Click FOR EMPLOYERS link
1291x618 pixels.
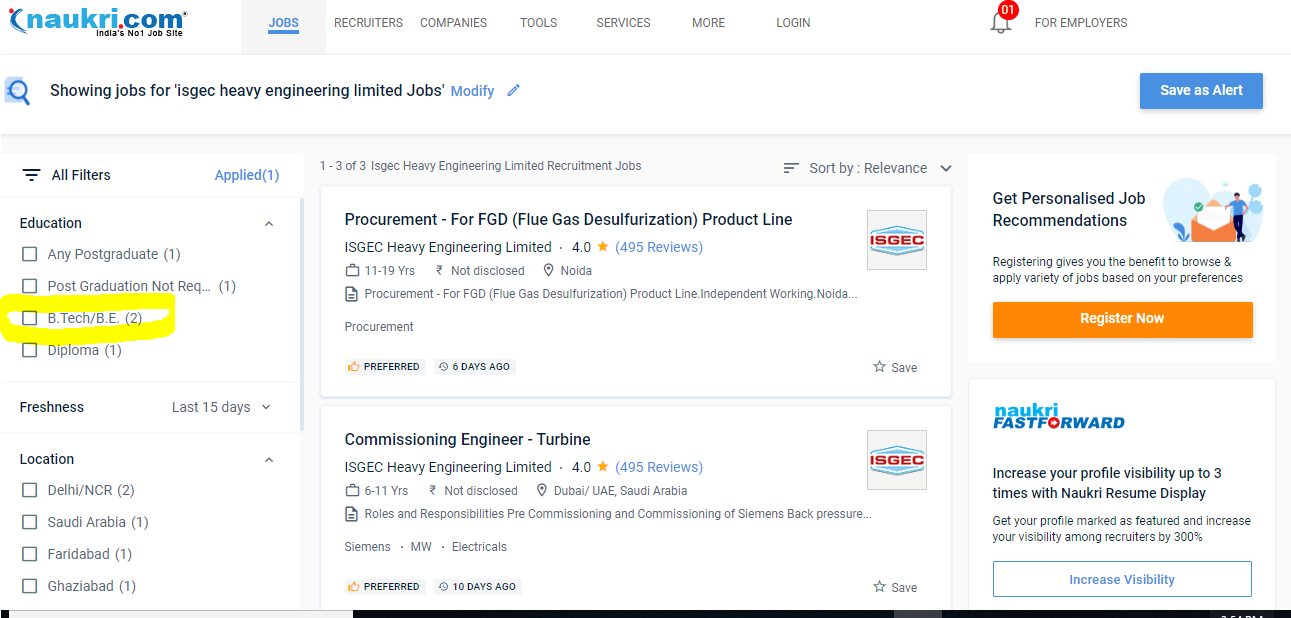click(1081, 23)
